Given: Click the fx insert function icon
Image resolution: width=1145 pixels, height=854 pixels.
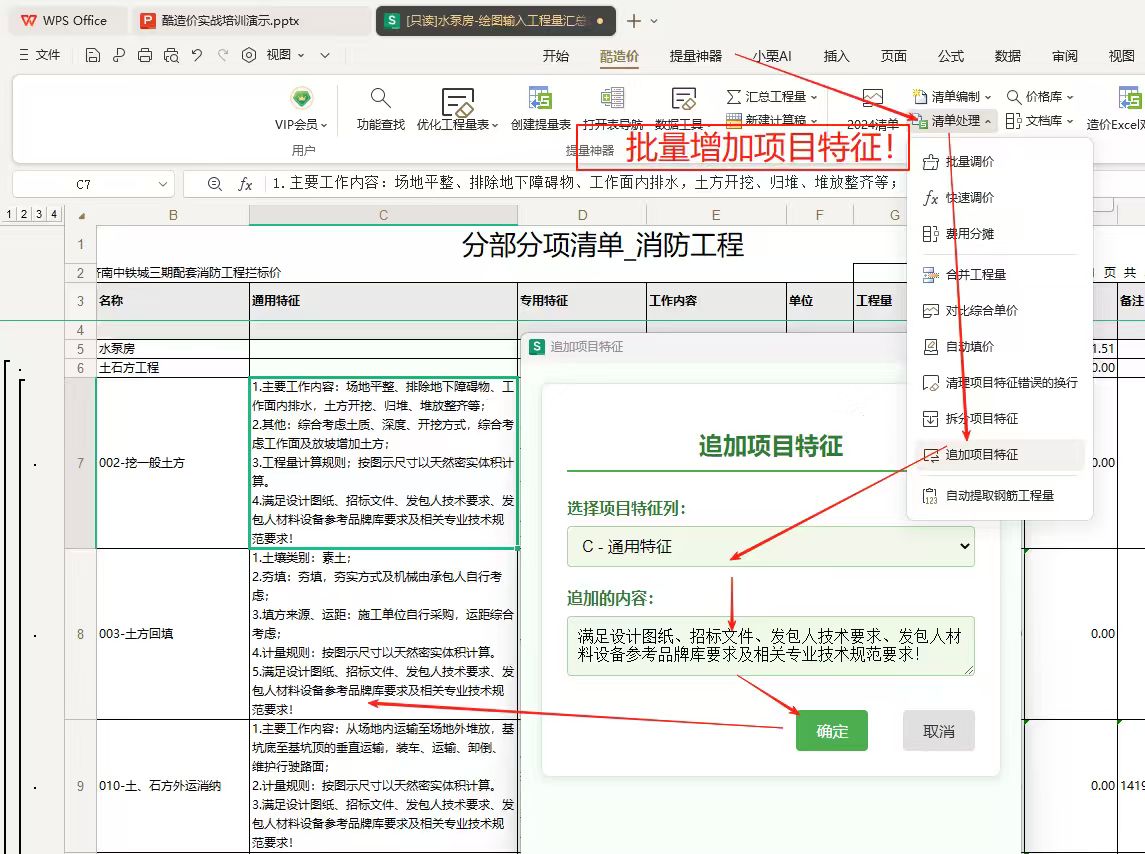Looking at the screenshot, I should tap(245, 184).
